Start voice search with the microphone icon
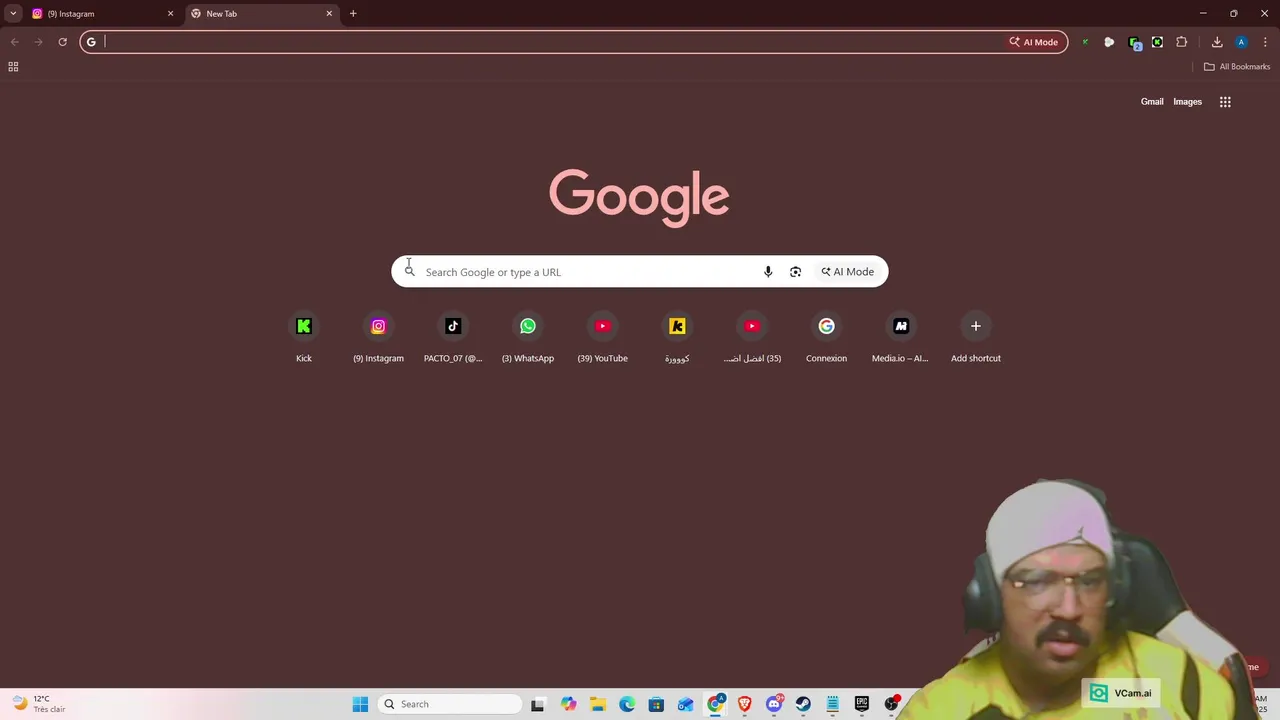The image size is (1280, 720). click(768, 272)
